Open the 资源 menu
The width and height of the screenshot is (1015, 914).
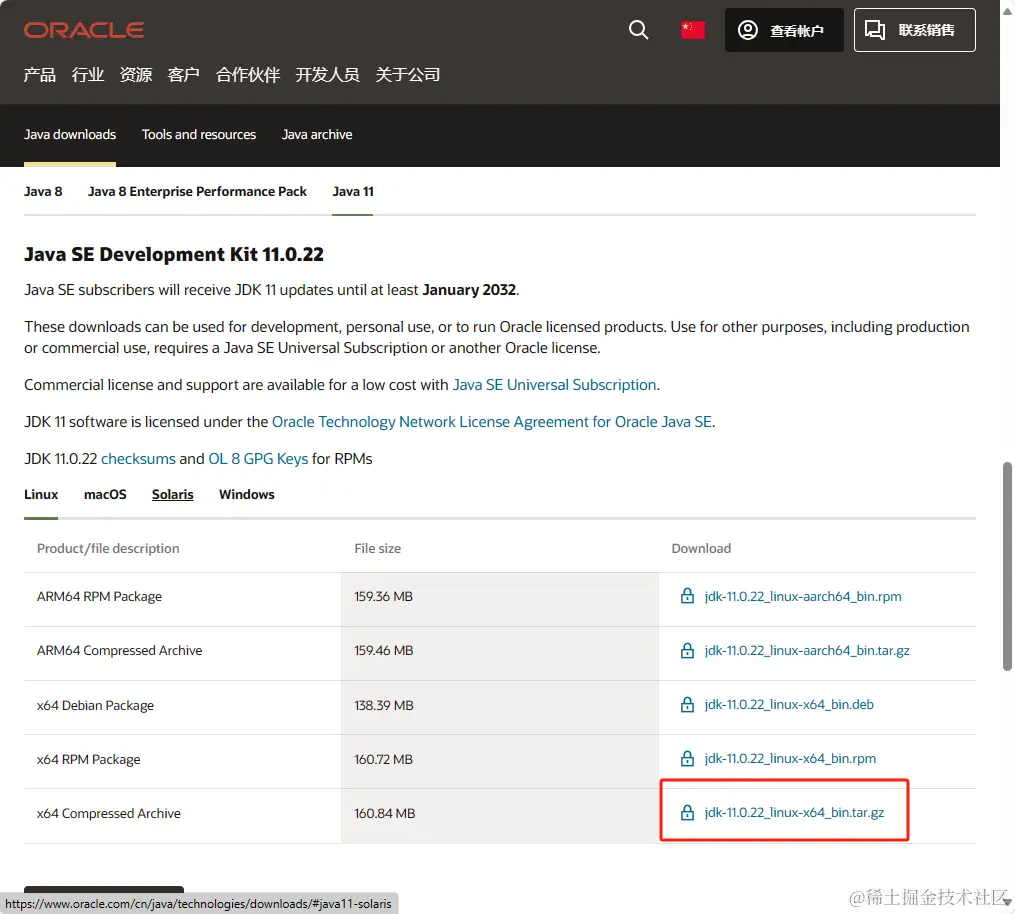pos(136,75)
